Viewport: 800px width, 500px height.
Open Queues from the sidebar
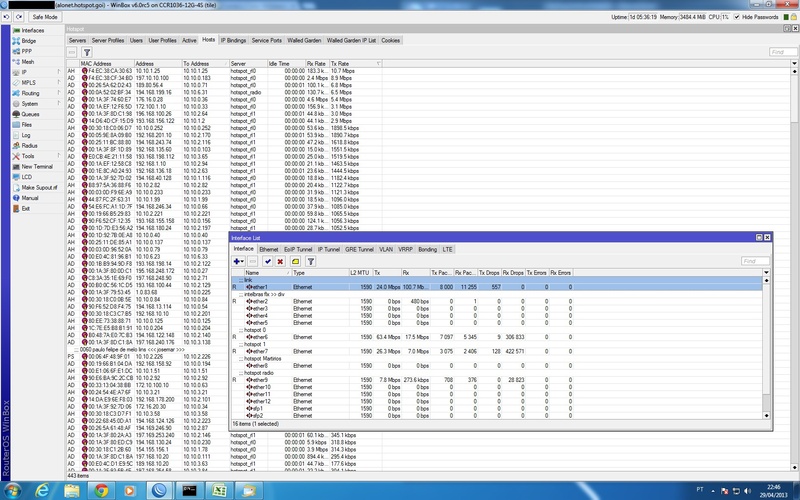[x=30, y=114]
